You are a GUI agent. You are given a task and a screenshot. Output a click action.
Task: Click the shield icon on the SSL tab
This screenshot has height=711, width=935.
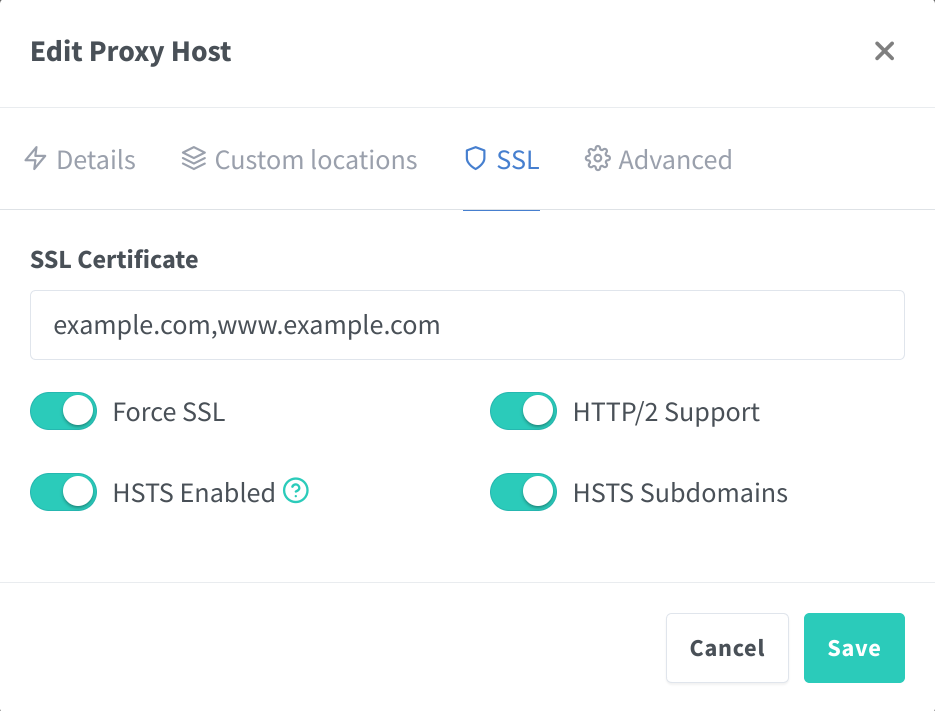click(475, 159)
